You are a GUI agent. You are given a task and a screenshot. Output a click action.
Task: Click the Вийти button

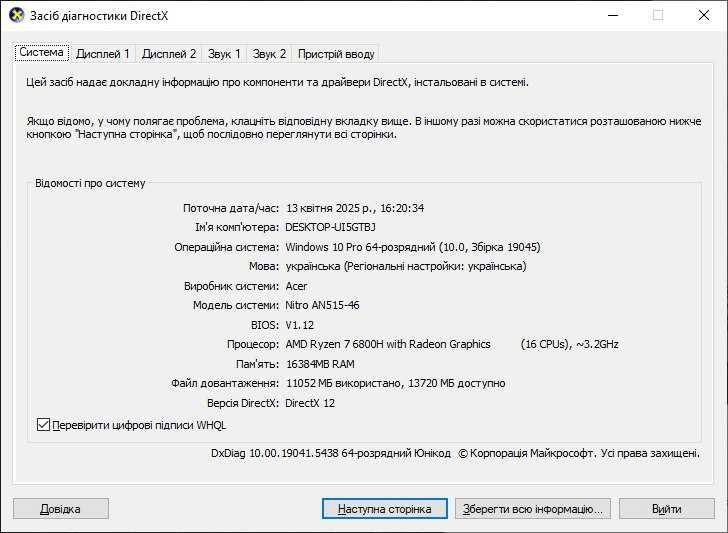pyautogui.click(x=667, y=508)
